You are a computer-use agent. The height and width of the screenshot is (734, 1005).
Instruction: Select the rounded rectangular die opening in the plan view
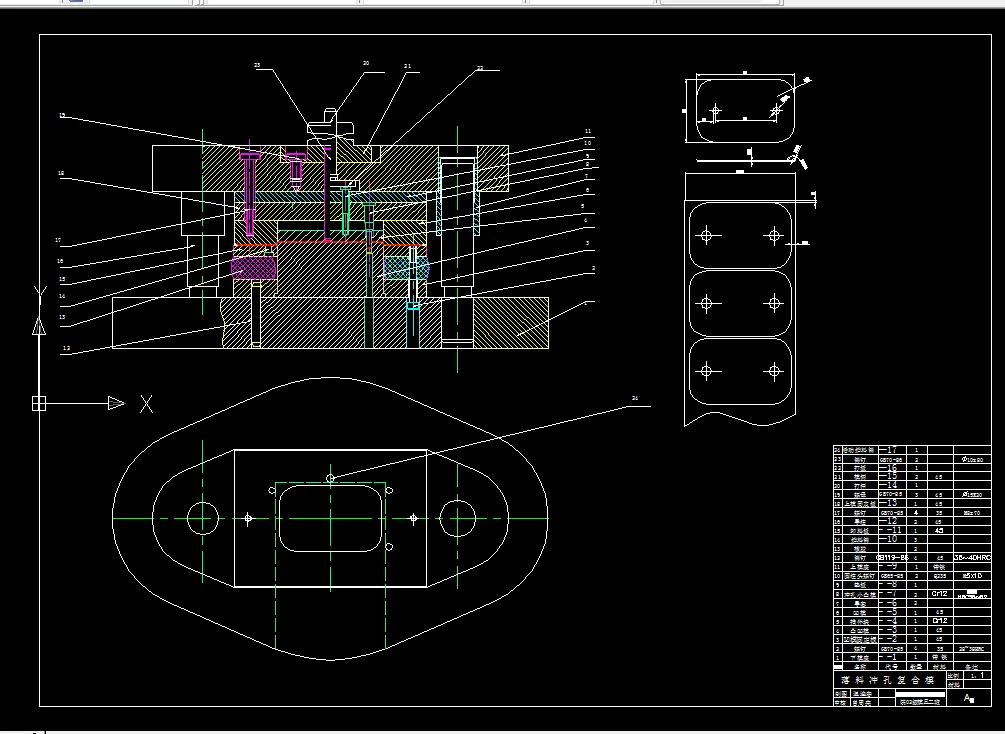[331, 518]
